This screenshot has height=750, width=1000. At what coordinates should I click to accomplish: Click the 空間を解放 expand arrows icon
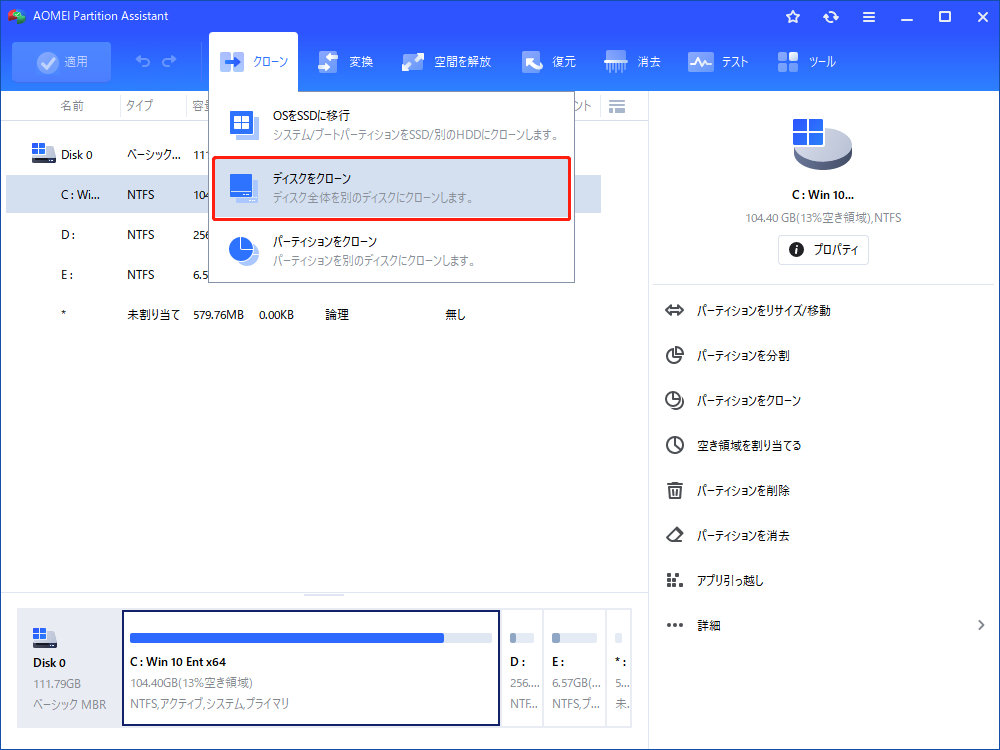point(413,62)
